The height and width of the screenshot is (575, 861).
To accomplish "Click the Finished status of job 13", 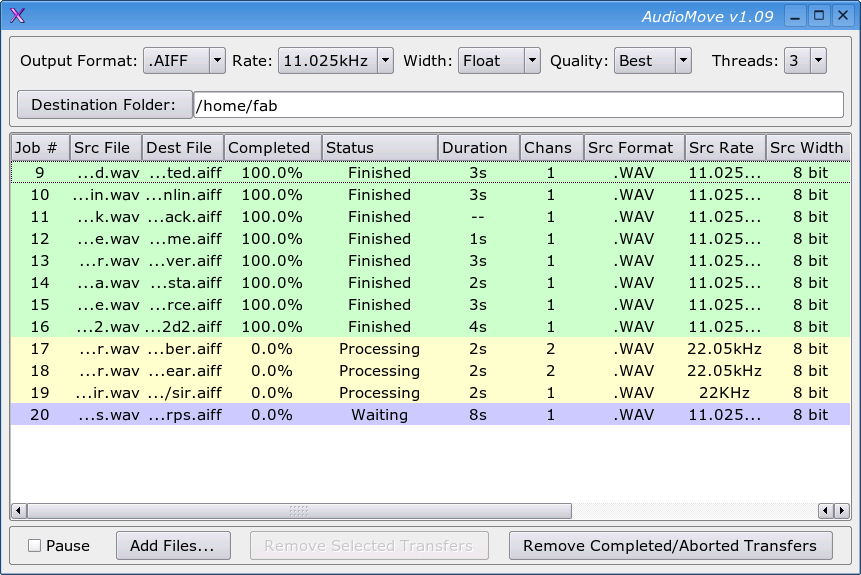I will pos(379,261).
